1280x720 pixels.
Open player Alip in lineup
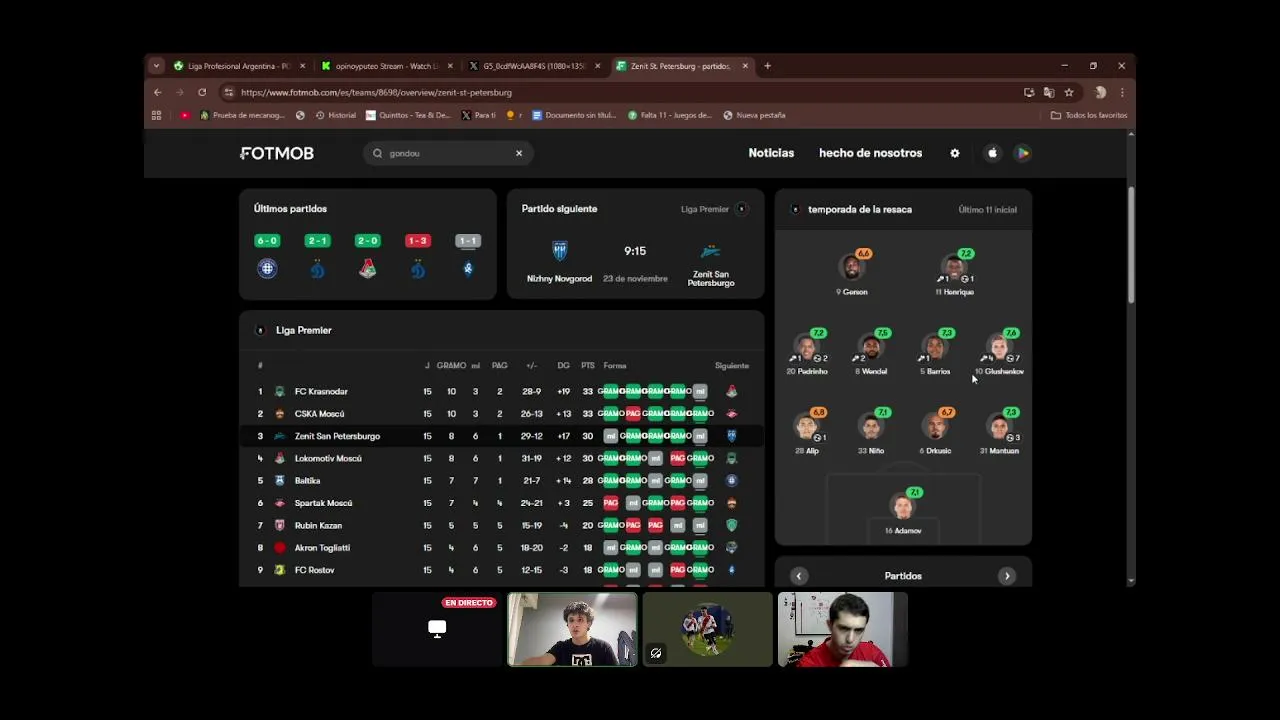(x=807, y=431)
